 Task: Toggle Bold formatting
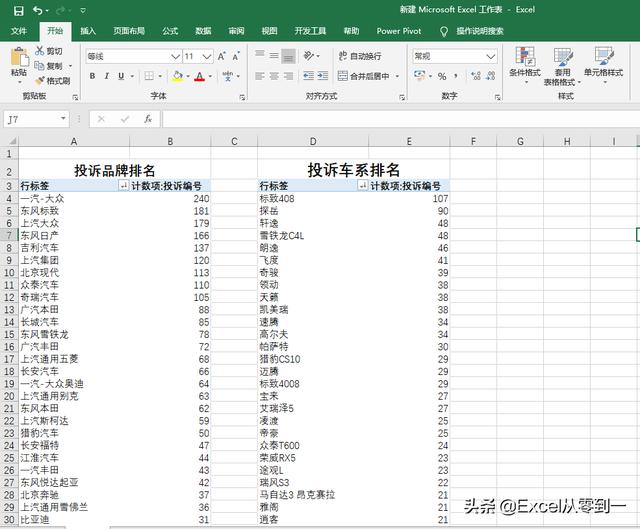(x=92, y=76)
